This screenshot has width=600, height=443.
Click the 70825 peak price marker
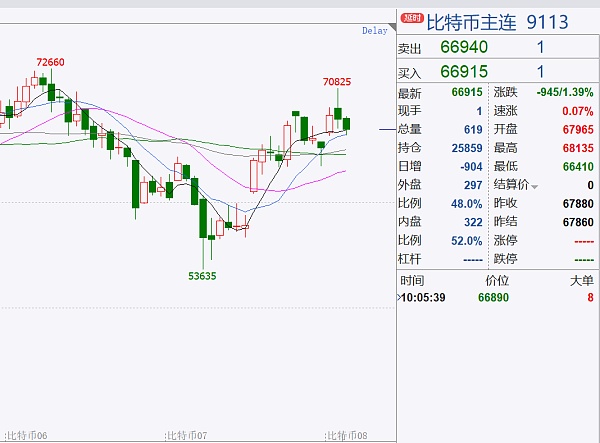tap(337, 81)
